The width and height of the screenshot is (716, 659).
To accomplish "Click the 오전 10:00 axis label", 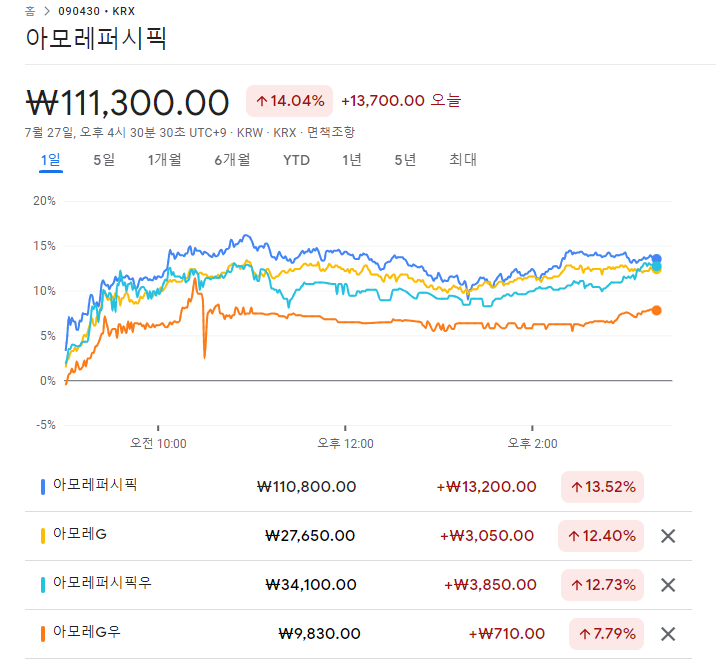I will coord(158,443).
